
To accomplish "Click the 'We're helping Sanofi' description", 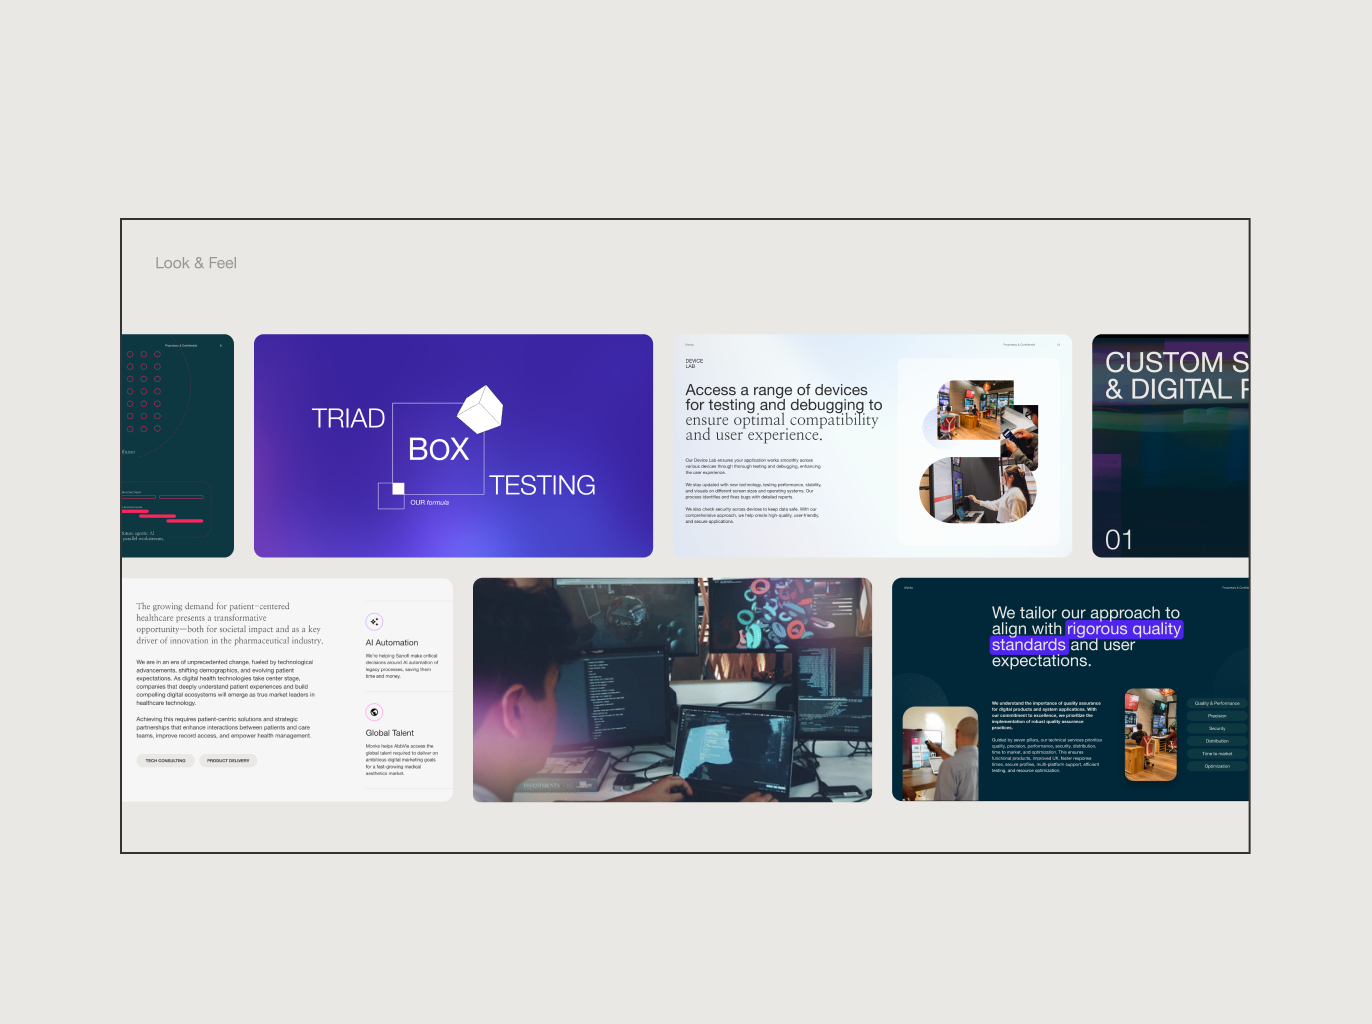I will coord(402,666).
